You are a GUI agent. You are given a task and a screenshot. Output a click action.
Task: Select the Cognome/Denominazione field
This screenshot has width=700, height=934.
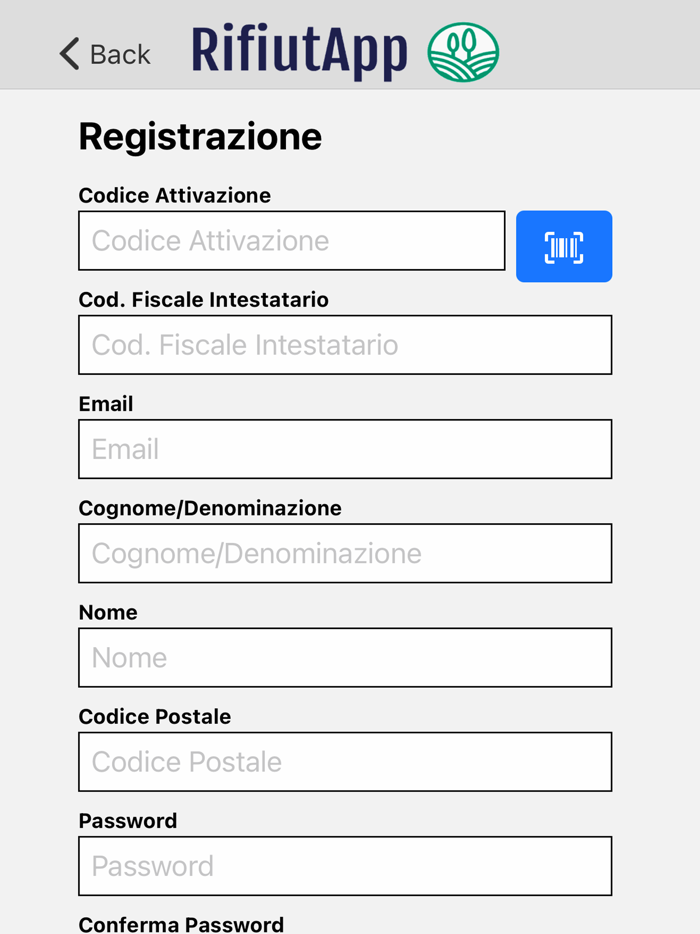(345, 553)
